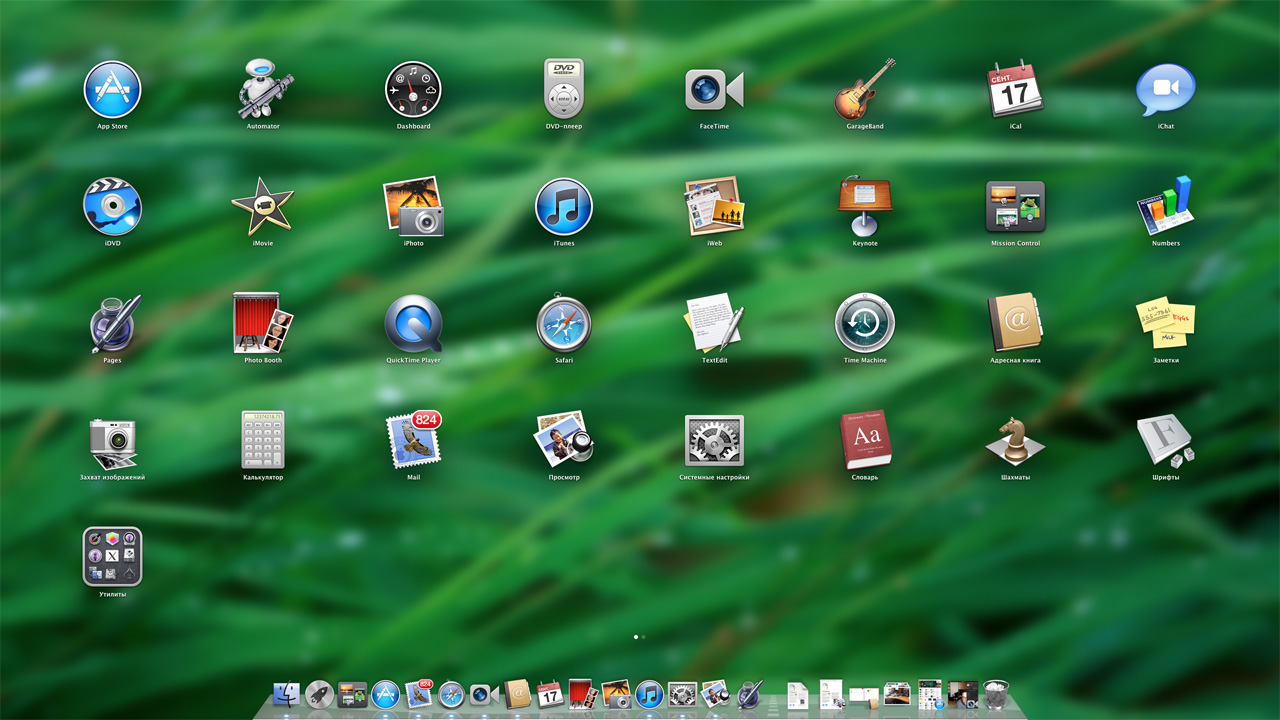Open the Шахматы chess app
The width and height of the screenshot is (1280, 720).
pyautogui.click(x=1015, y=440)
